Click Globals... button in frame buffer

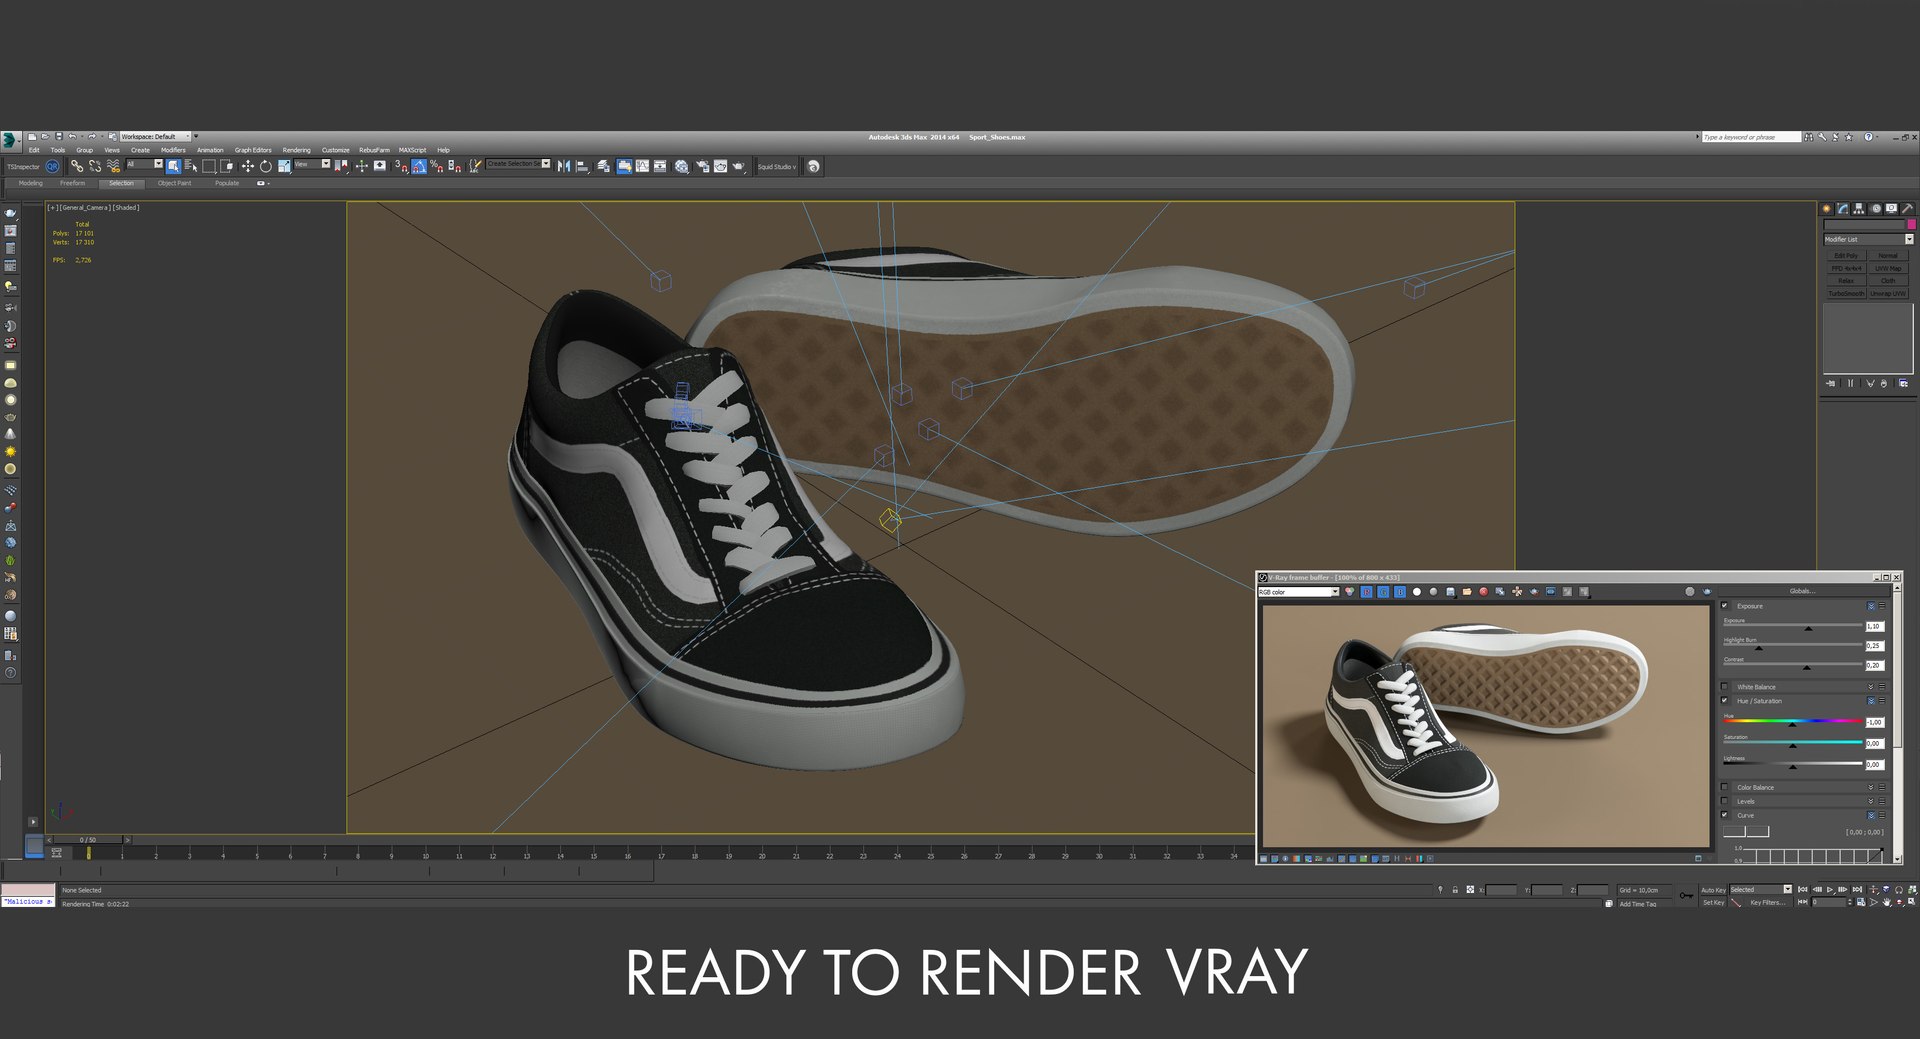pyautogui.click(x=1801, y=591)
